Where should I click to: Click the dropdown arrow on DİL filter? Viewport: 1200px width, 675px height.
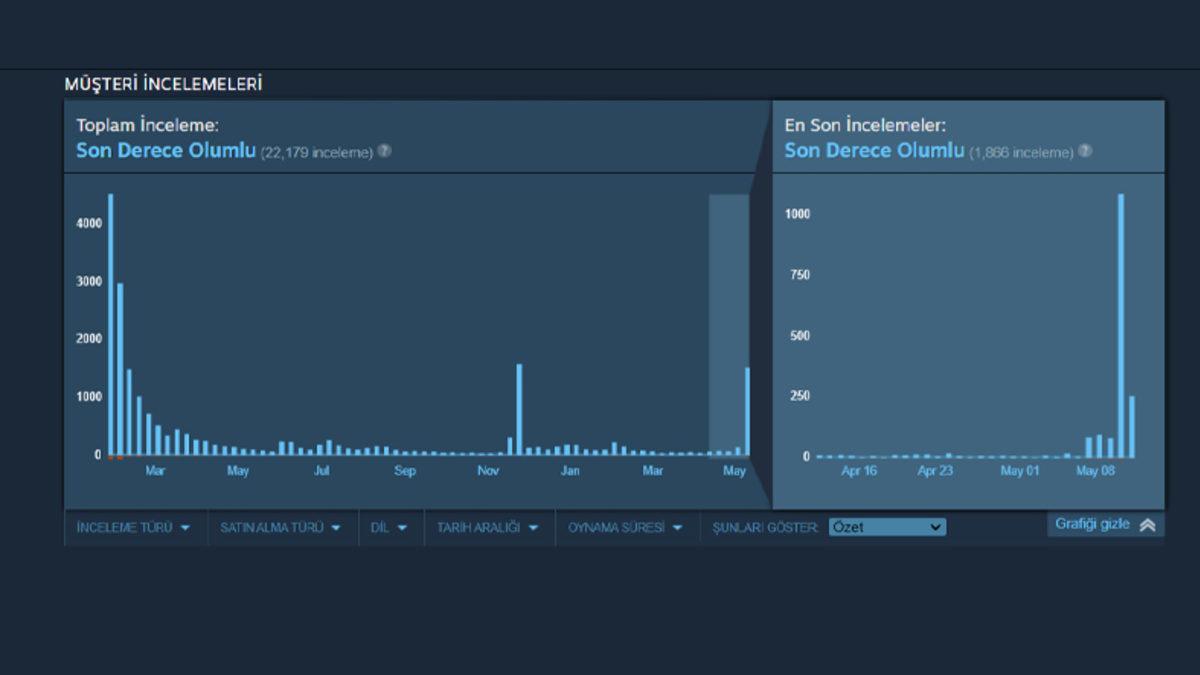click(404, 527)
